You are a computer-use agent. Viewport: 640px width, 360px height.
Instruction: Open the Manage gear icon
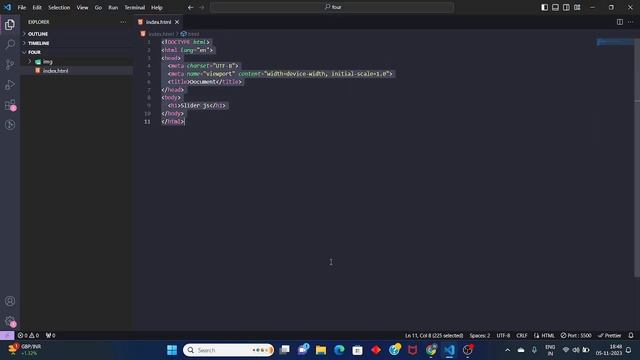click(x=10, y=321)
